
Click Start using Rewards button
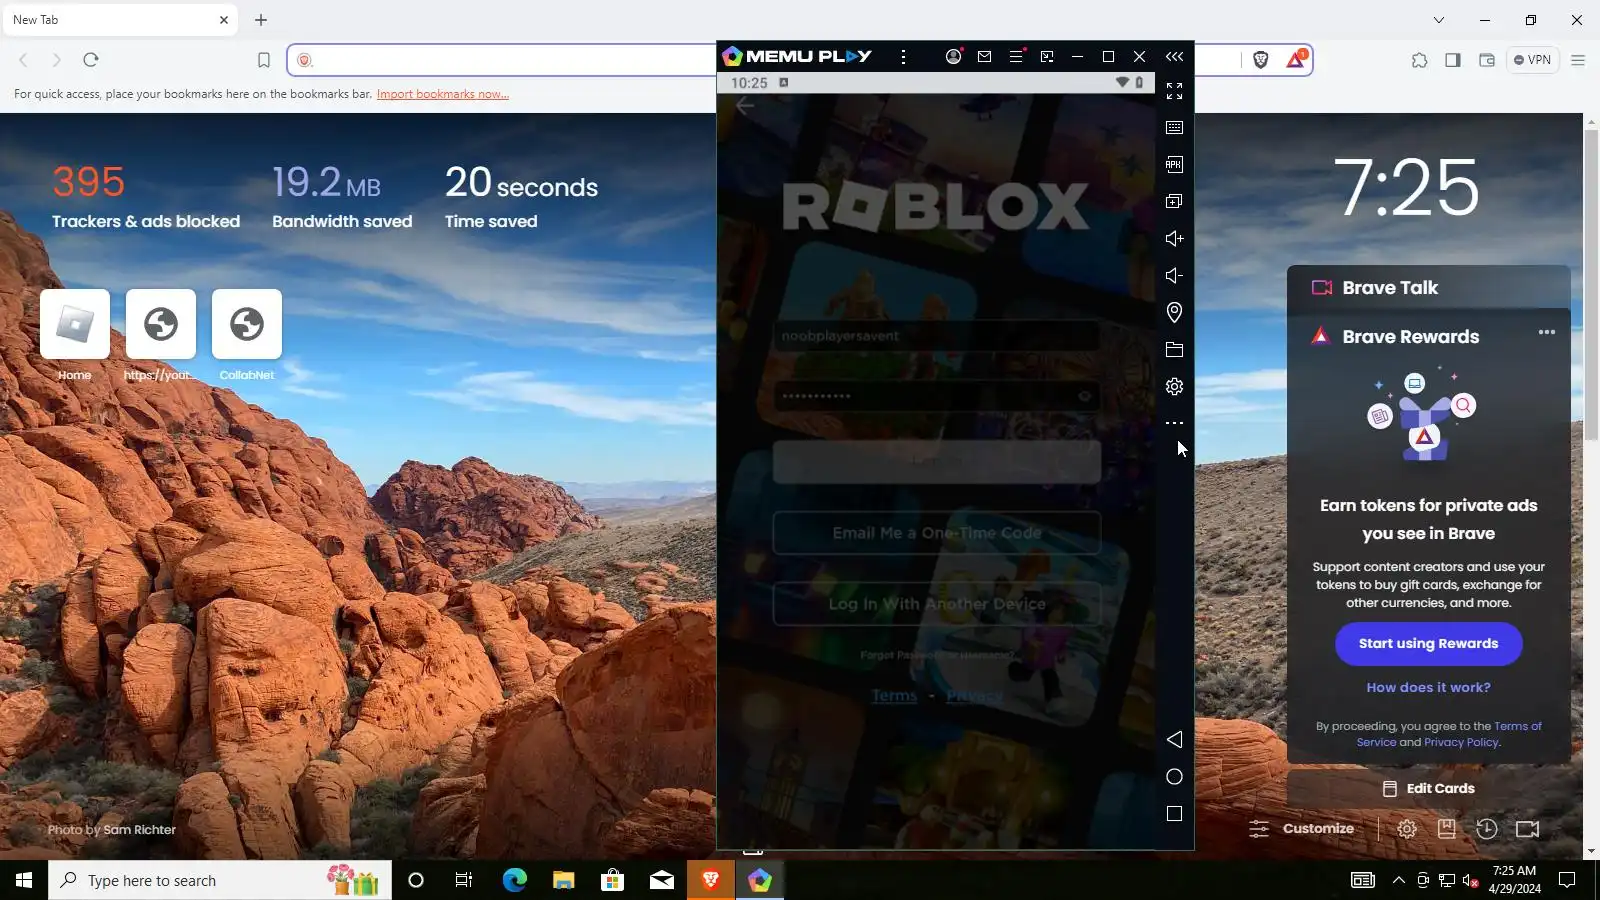point(1428,644)
